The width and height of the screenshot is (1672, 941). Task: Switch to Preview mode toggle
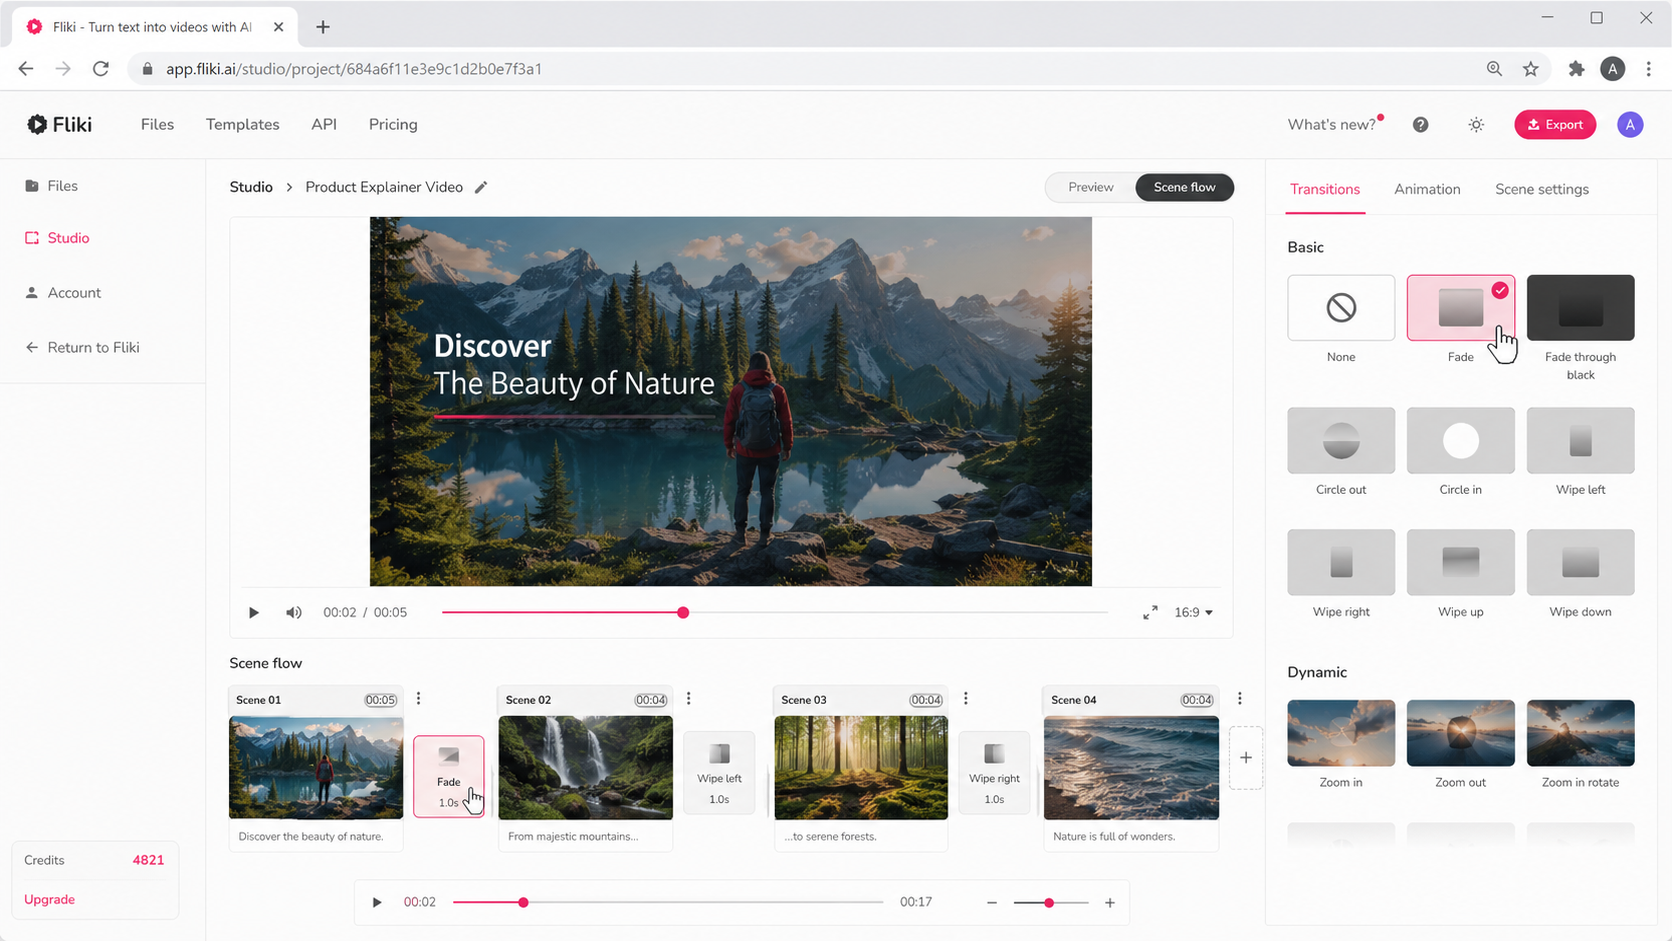(1090, 187)
